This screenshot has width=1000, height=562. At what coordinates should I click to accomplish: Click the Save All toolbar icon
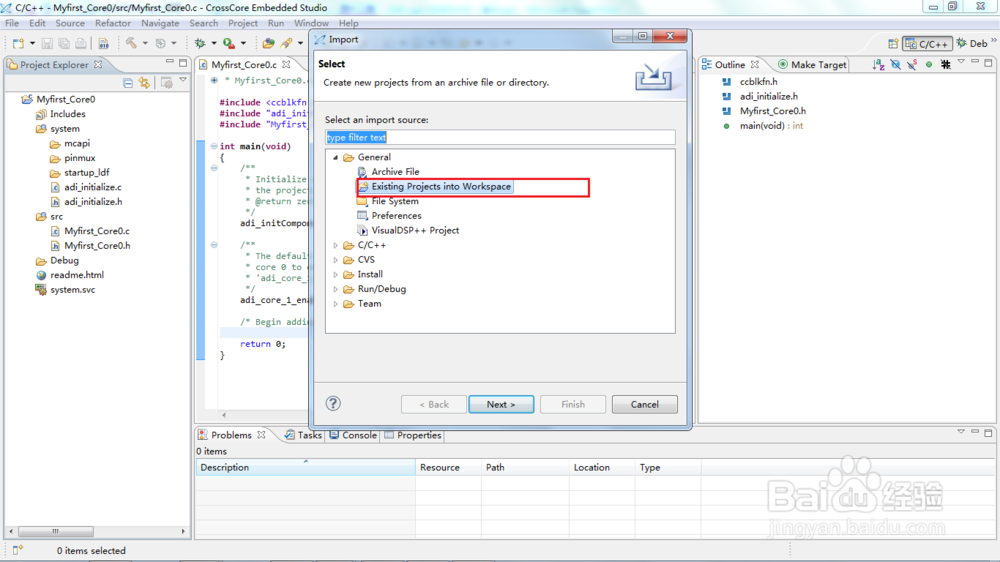64,43
